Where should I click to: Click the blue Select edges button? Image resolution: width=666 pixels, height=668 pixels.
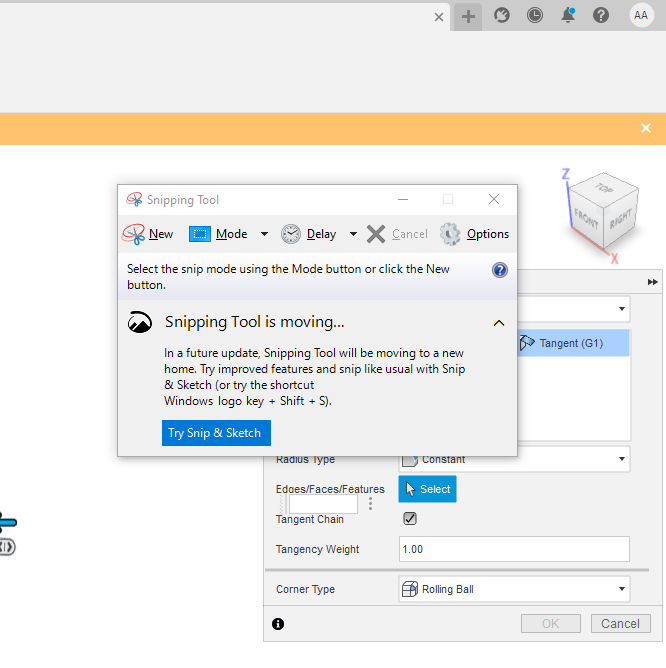(427, 489)
